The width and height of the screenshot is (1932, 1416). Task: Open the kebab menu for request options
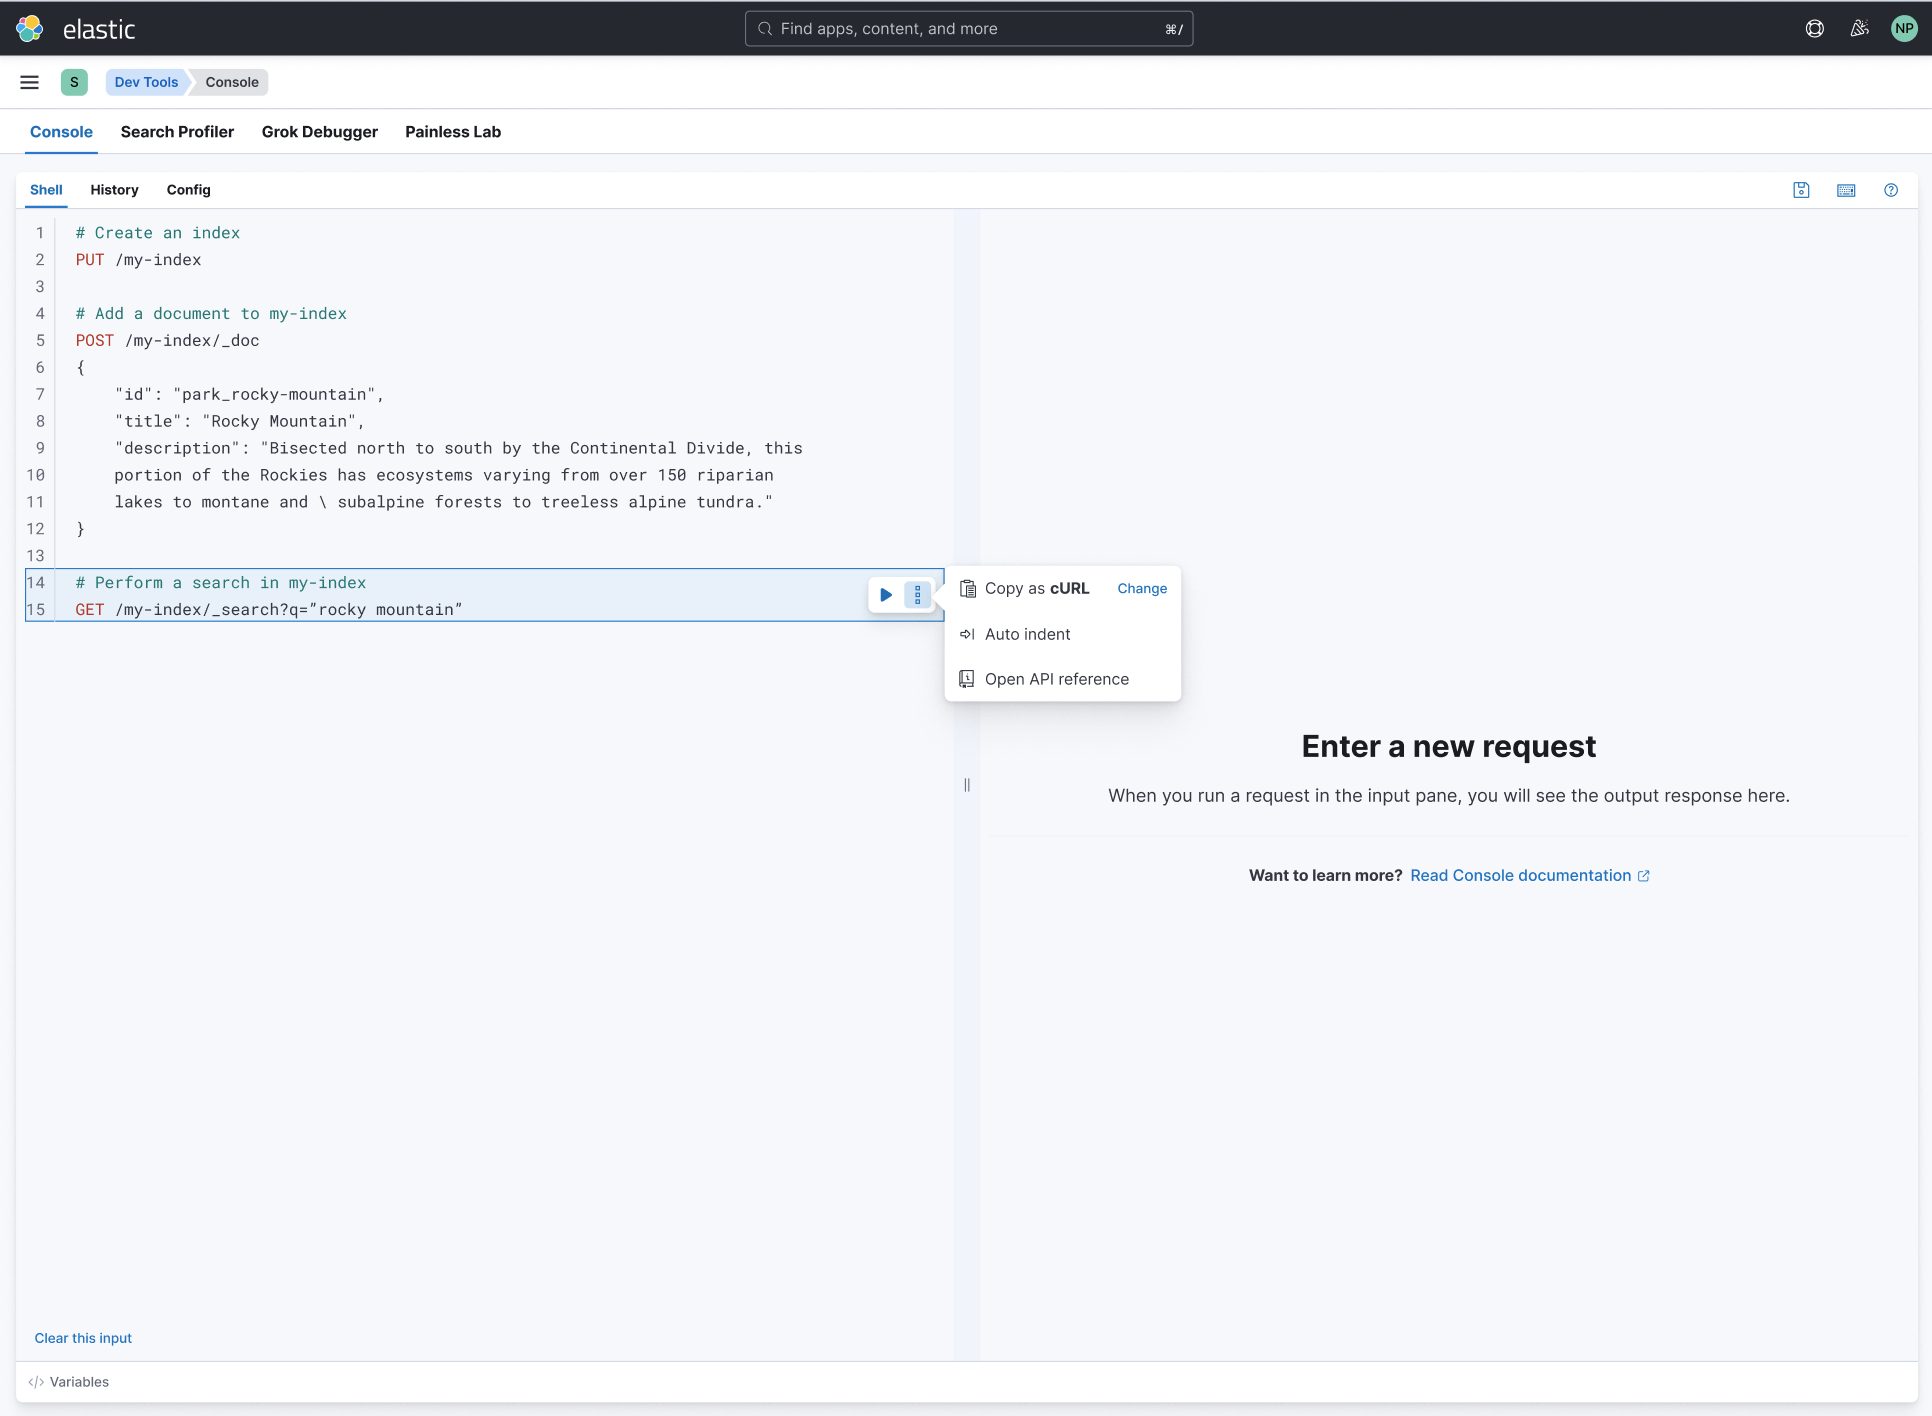918,596
